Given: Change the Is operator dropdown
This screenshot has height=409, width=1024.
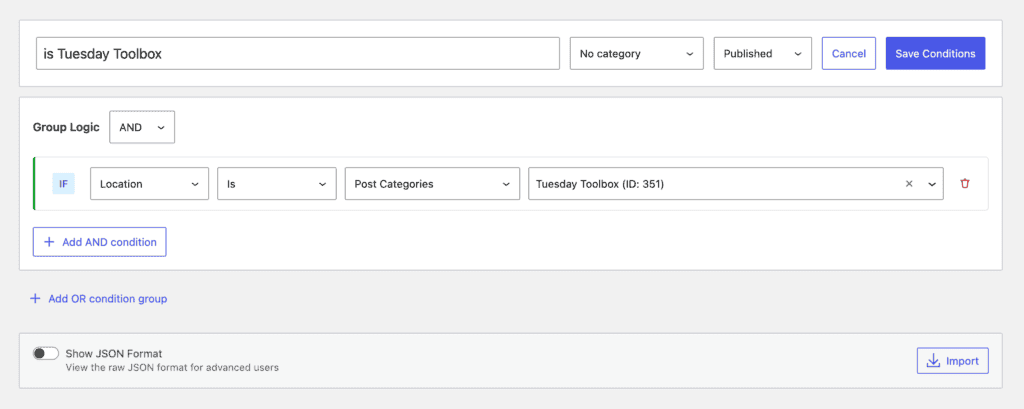Looking at the screenshot, I should coord(276,184).
